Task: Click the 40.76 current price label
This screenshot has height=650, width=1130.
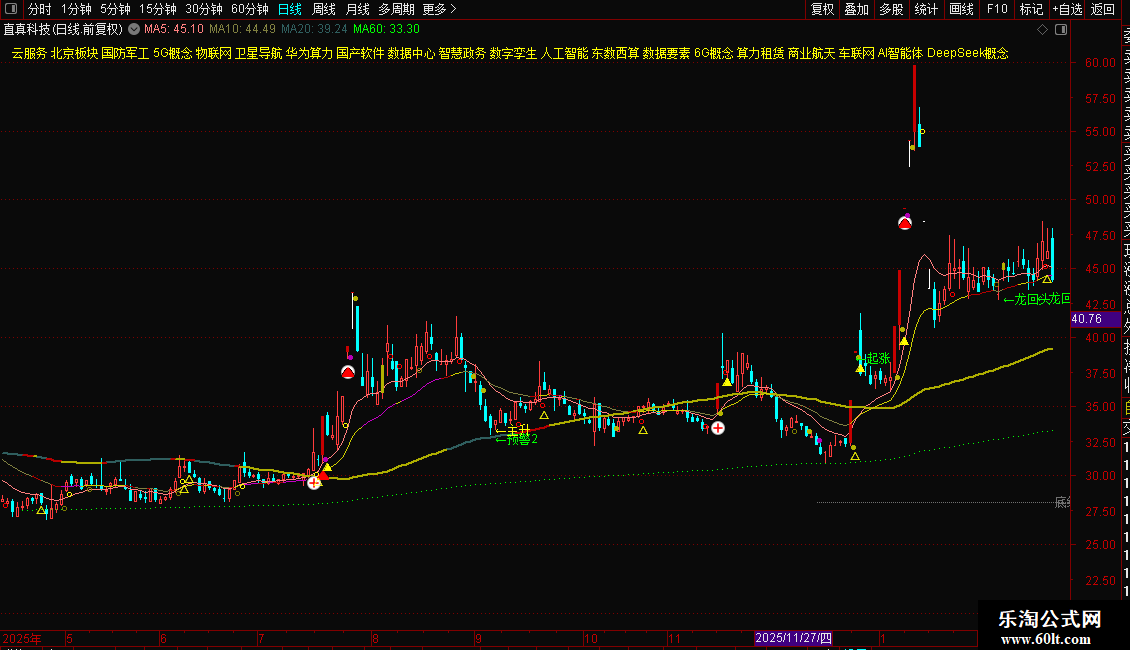Action: click(x=1095, y=319)
